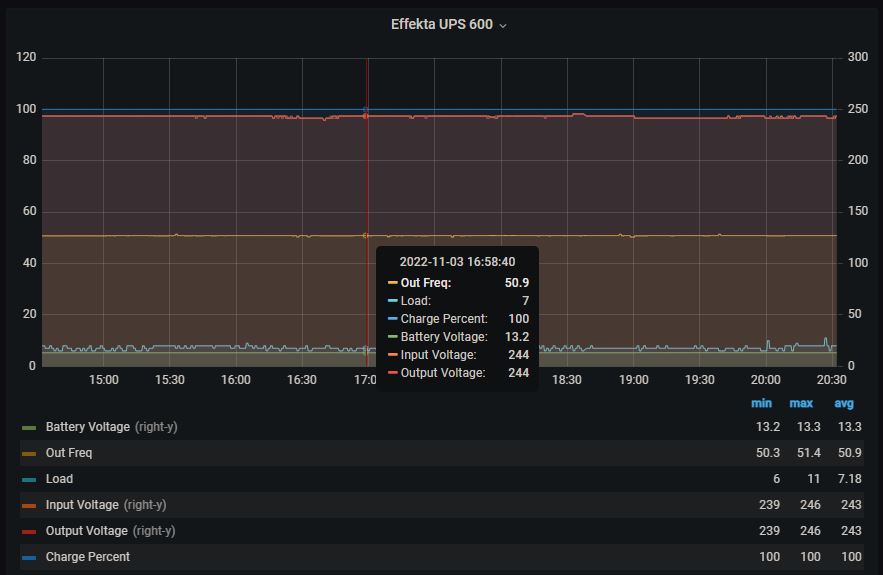Open color picker for Battery Voltage swatch
Image resolution: width=883 pixels, height=575 pixels.
coord(29,428)
